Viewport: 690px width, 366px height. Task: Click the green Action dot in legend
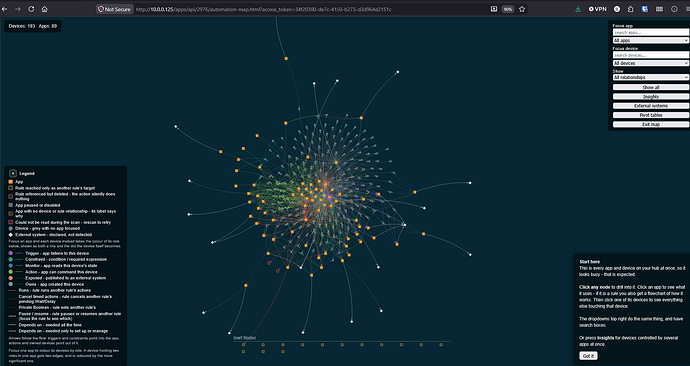tap(11, 272)
